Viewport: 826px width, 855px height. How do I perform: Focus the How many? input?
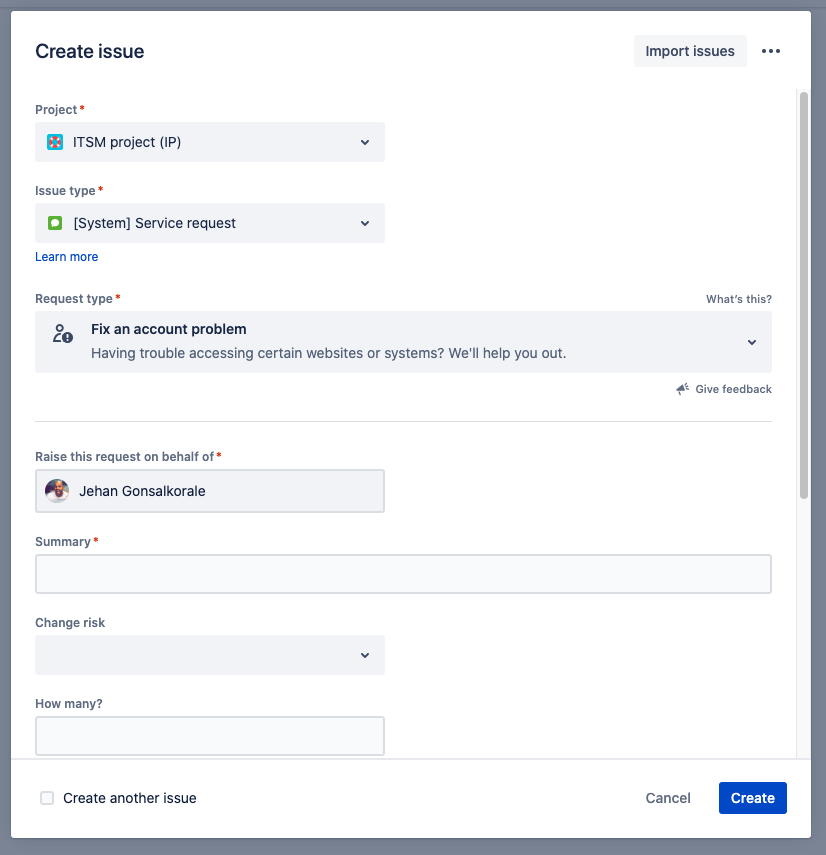[x=210, y=736]
